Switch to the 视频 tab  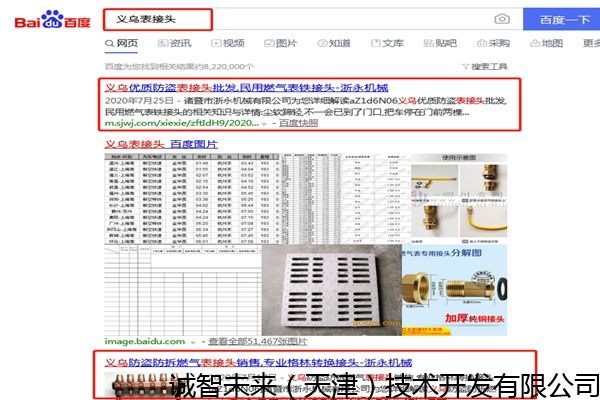click(x=228, y=43)
